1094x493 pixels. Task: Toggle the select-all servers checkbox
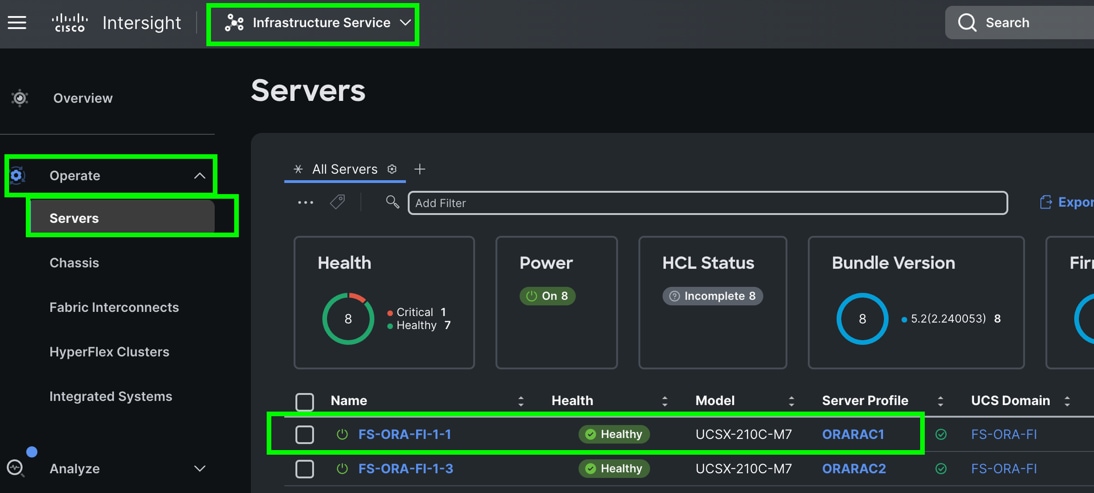[x=305, y=402]
